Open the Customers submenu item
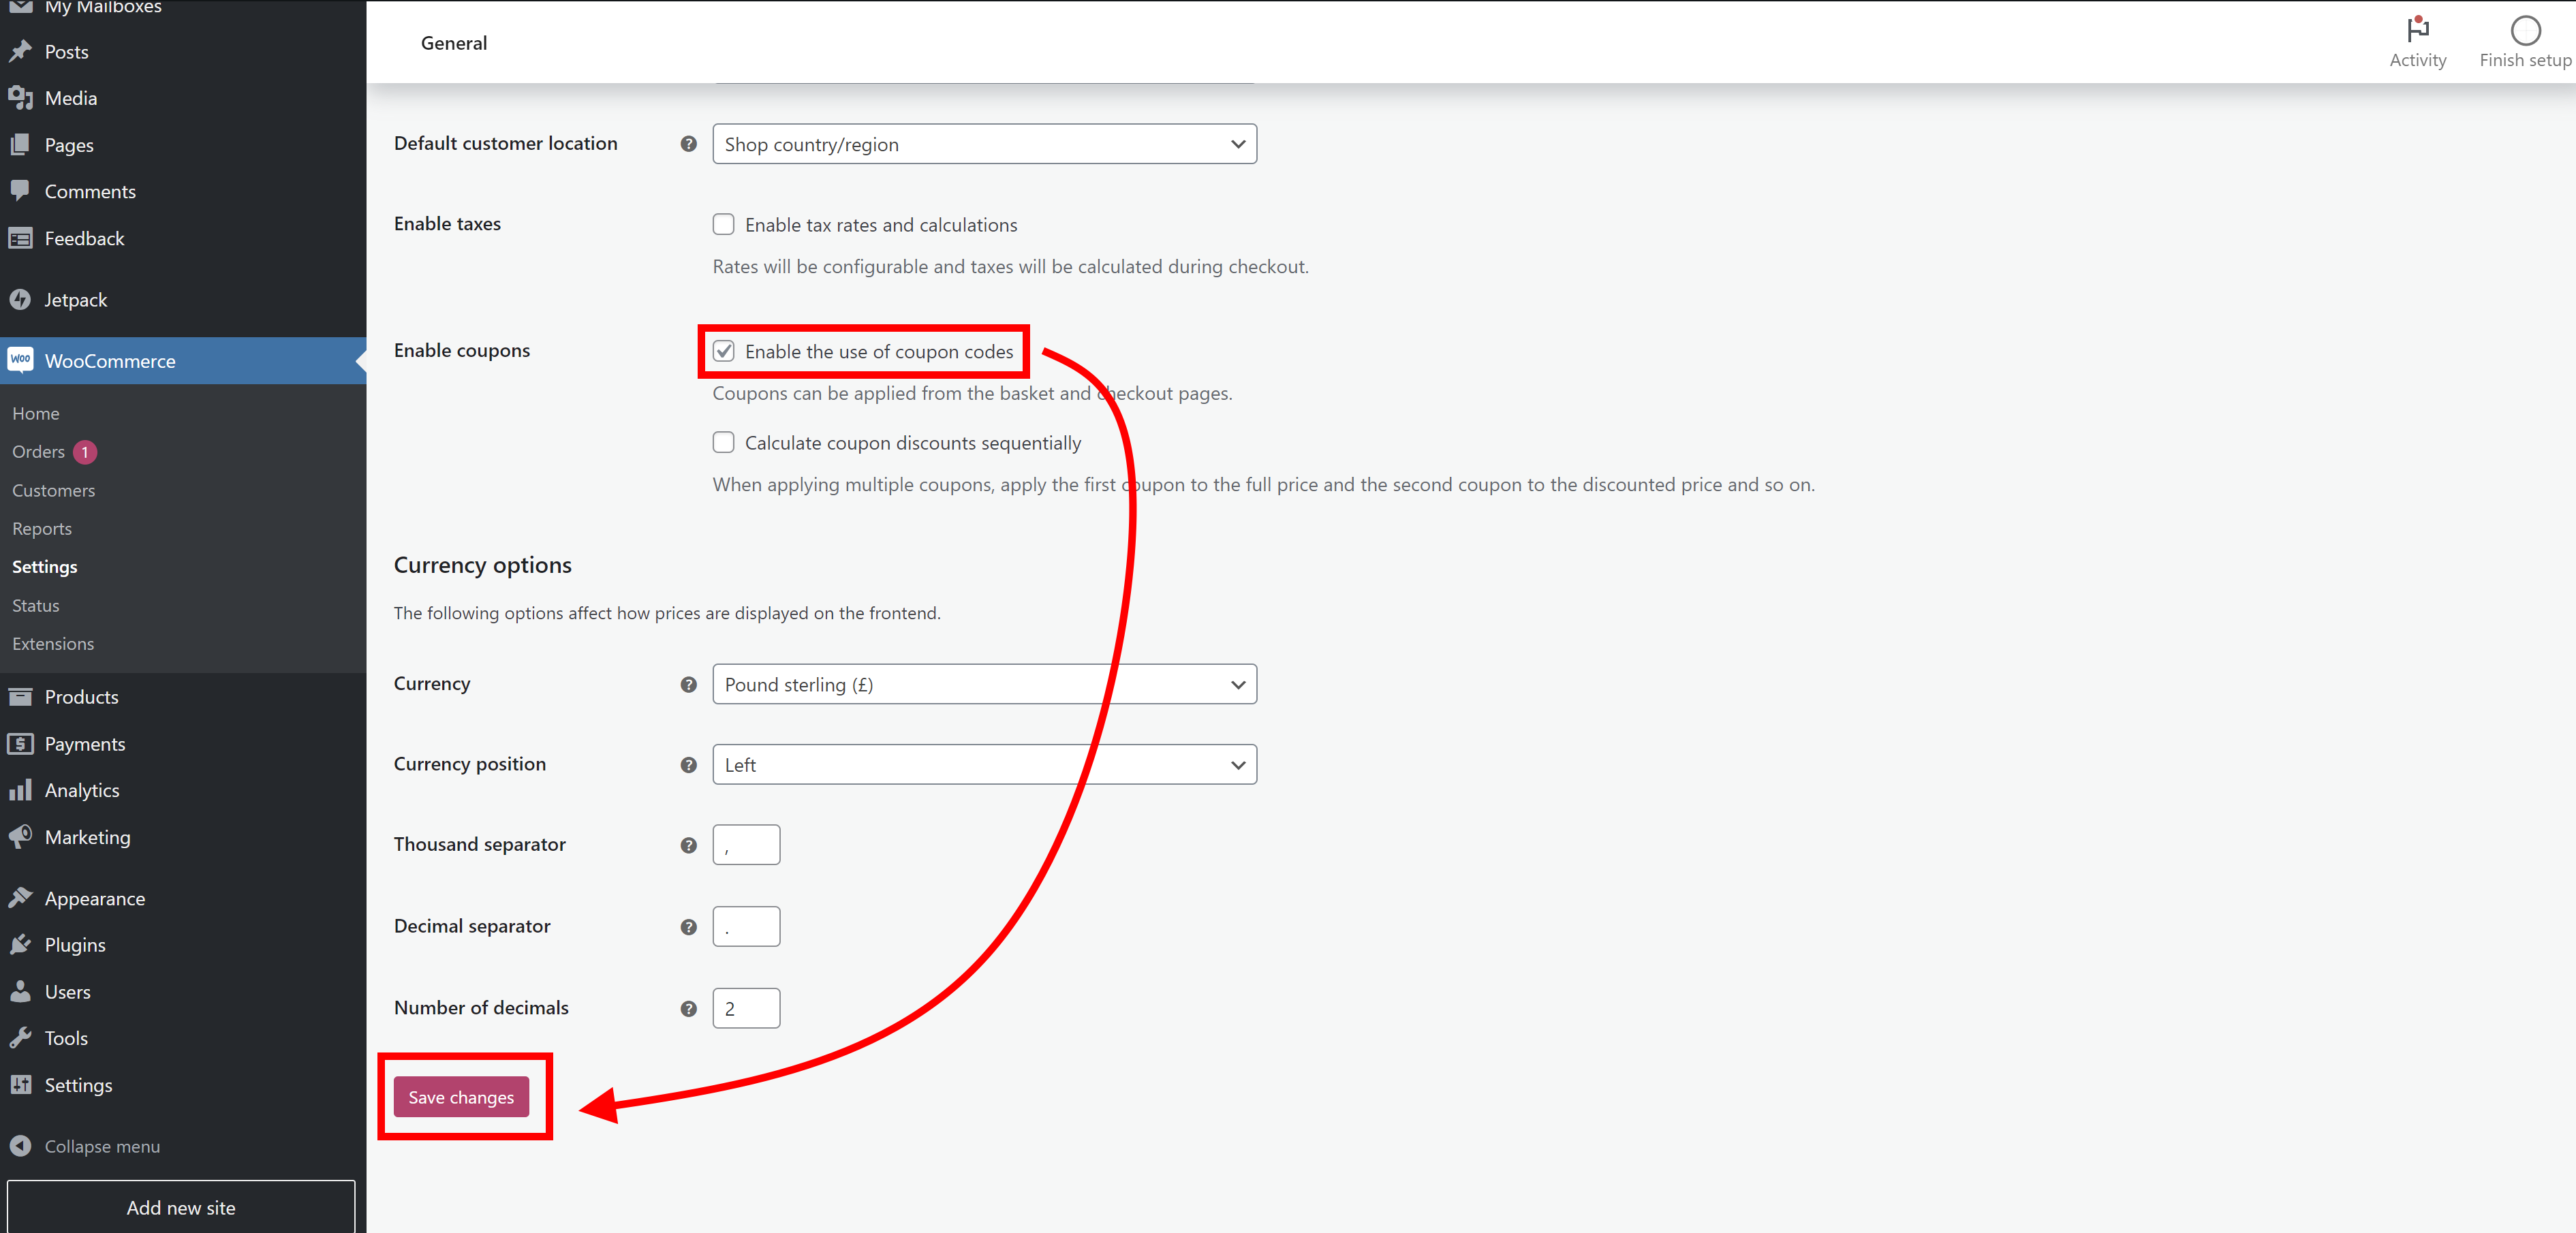 pos(53,490)
